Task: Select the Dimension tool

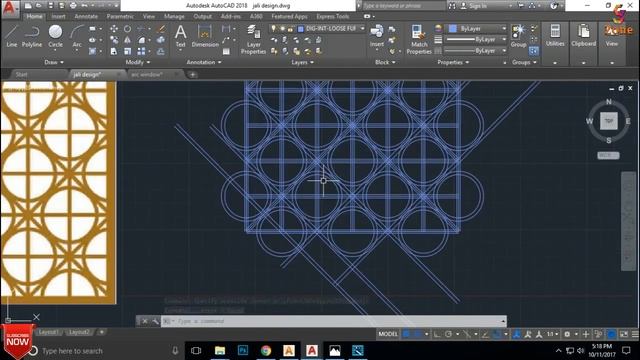Action: 205,36
